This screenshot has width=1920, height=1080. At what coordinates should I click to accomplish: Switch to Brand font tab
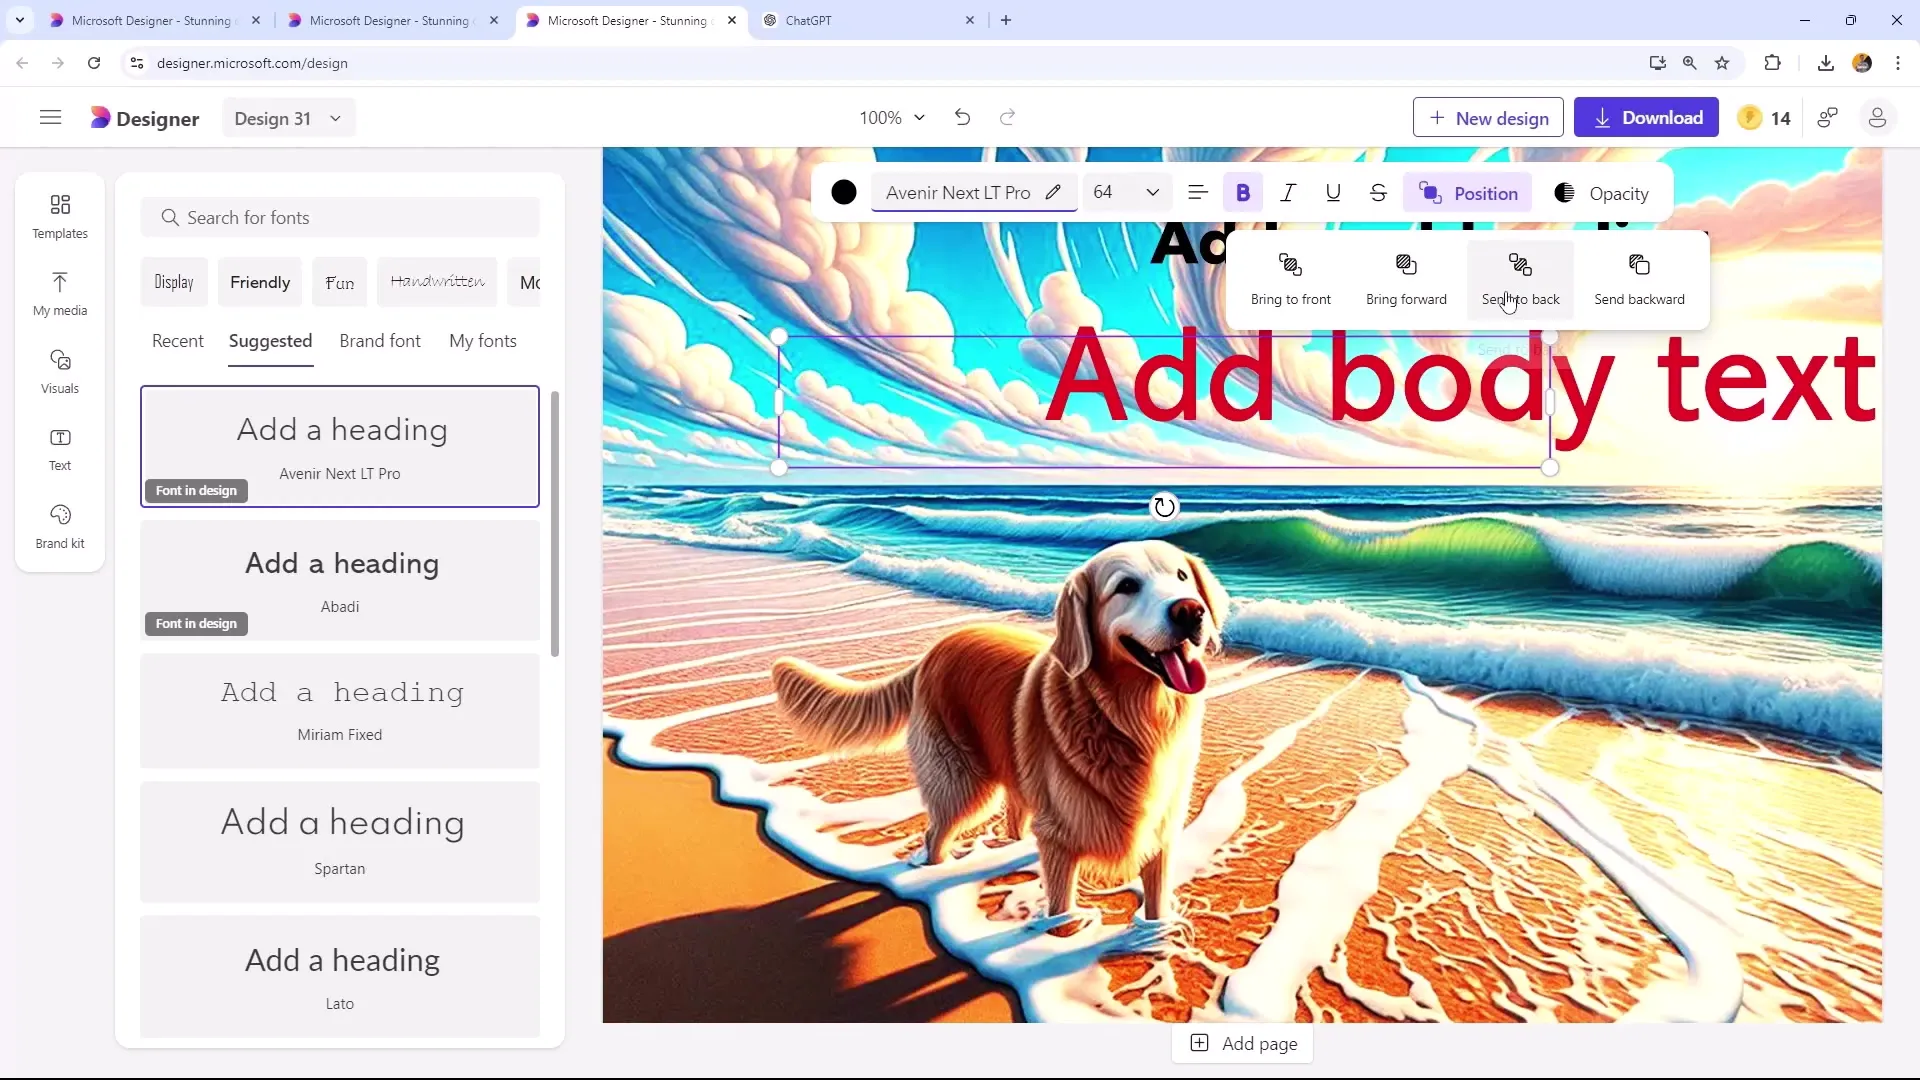380,340
